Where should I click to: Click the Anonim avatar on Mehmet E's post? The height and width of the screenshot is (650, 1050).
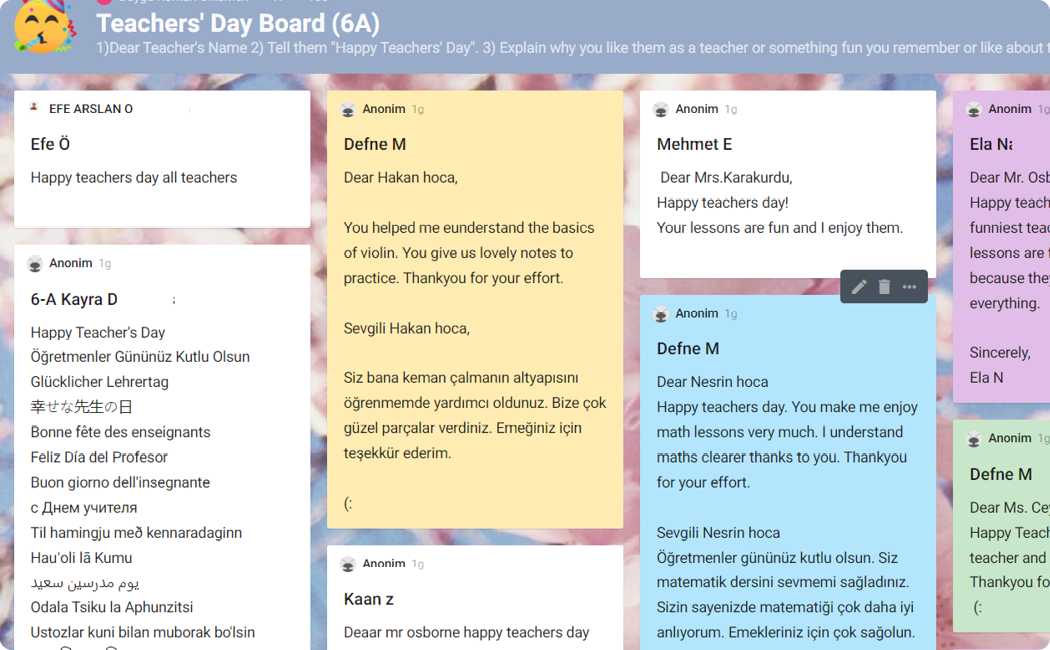(x=661, y=109)
